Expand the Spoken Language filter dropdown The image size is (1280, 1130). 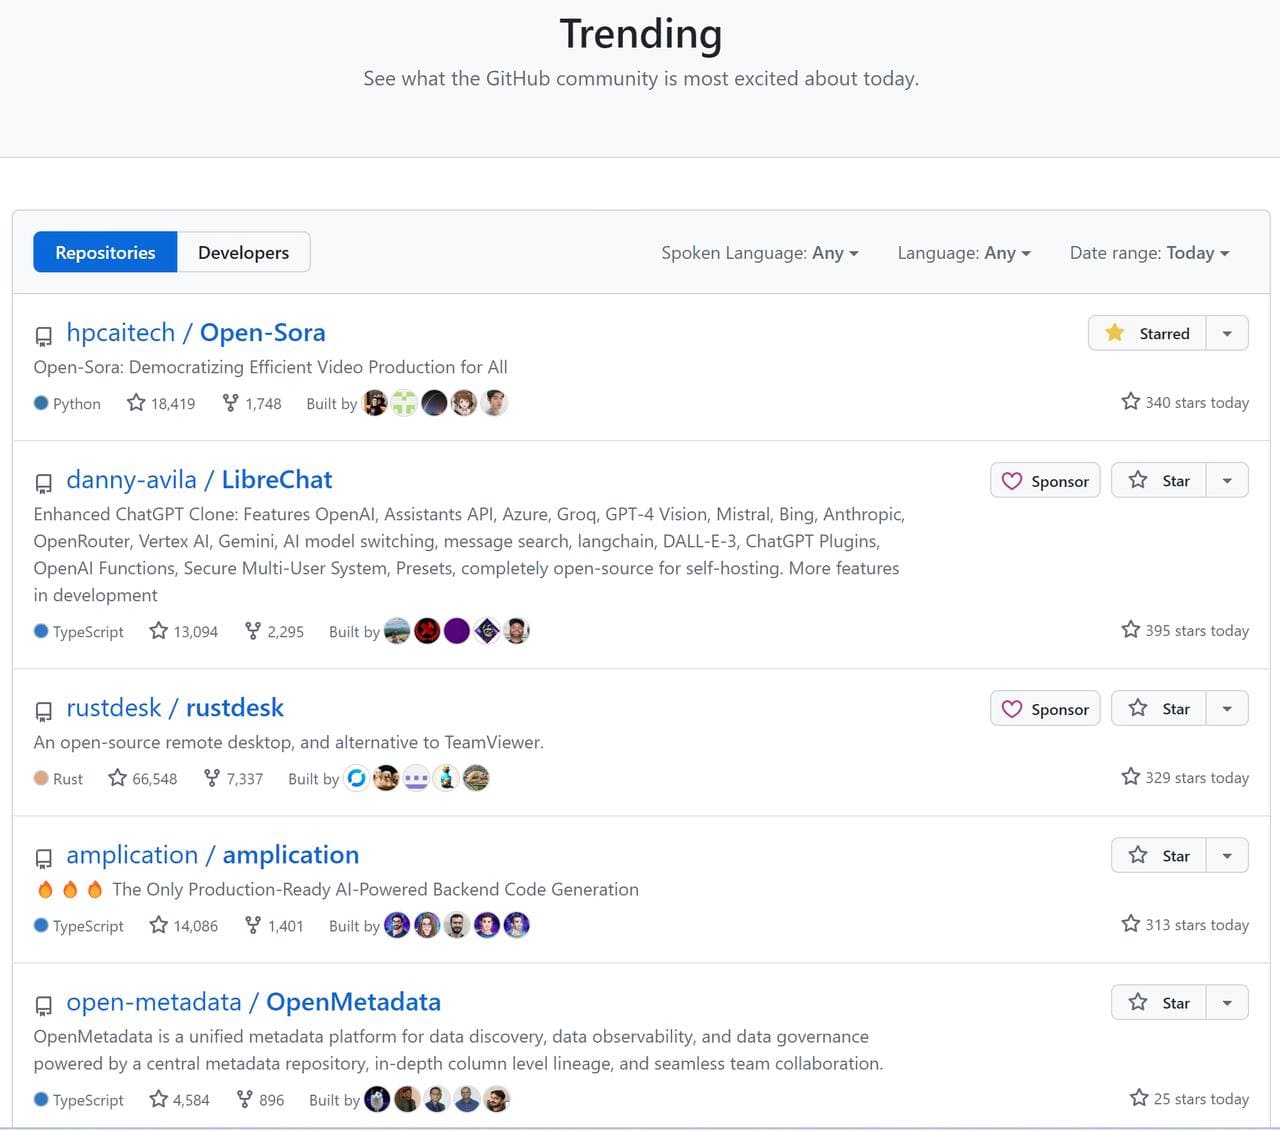point(759,253)
